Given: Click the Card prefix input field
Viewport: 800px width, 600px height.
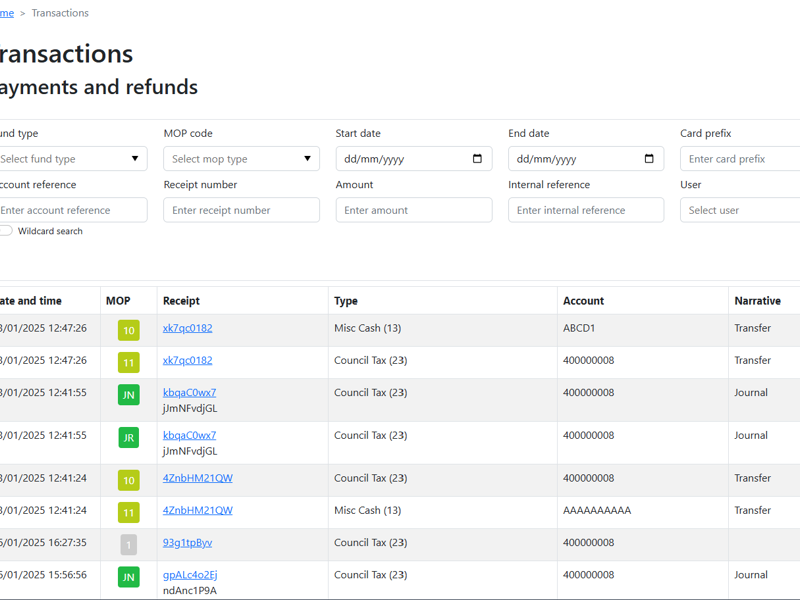Looking at the screenshot, I should 740,159.
